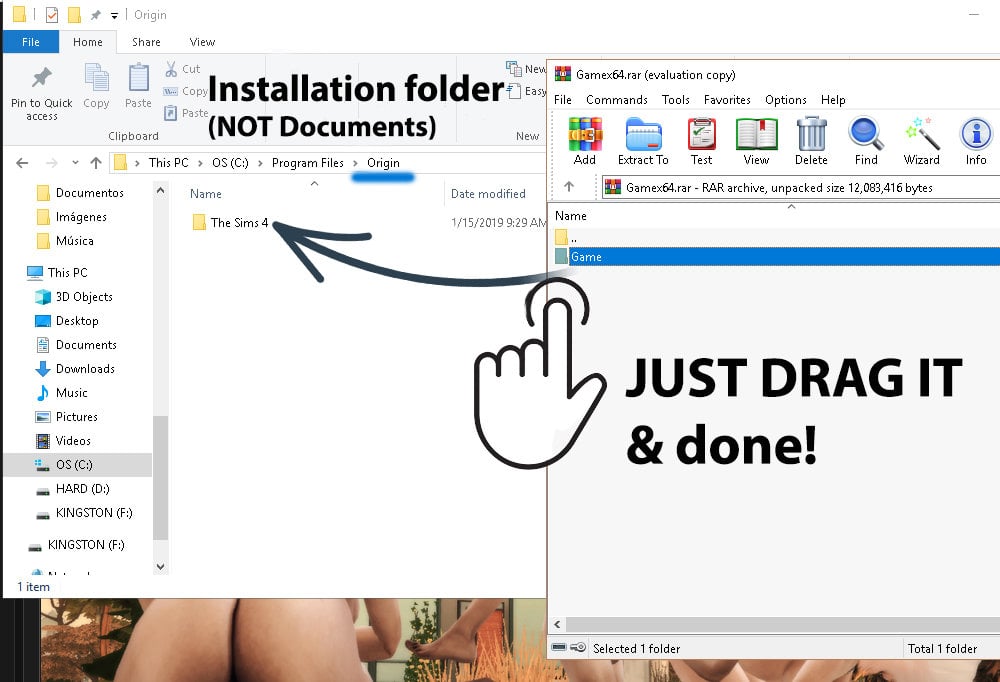Click the navigation pane scroll down arrow
This screenshot has height=682, width=1000.
[x=161, y=567]
